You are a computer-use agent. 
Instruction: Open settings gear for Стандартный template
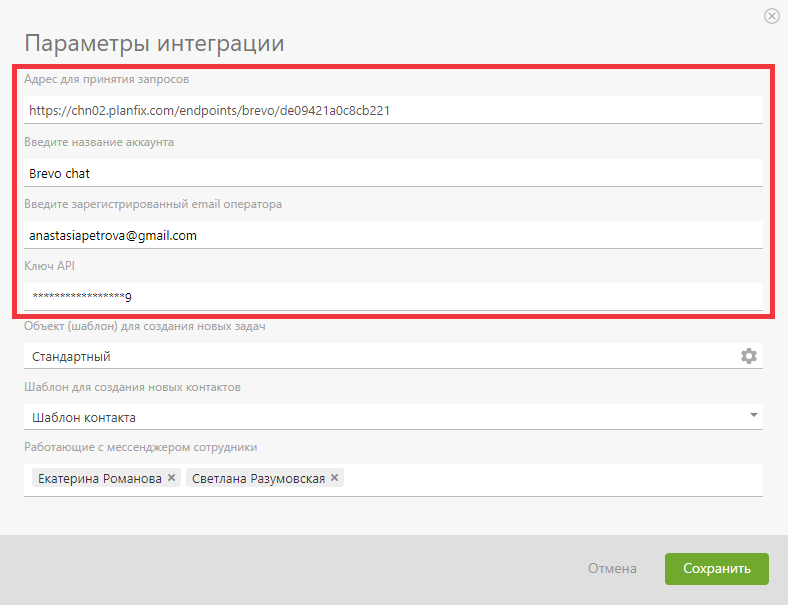tap(749, 356)
